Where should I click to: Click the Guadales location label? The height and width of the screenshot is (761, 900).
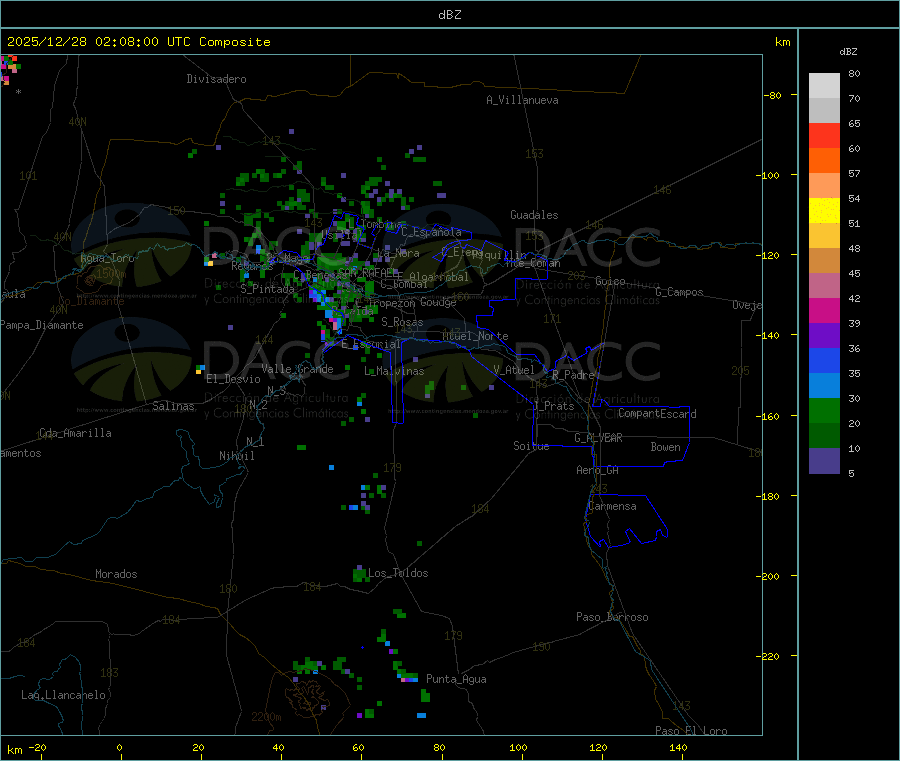coord(534,215)
